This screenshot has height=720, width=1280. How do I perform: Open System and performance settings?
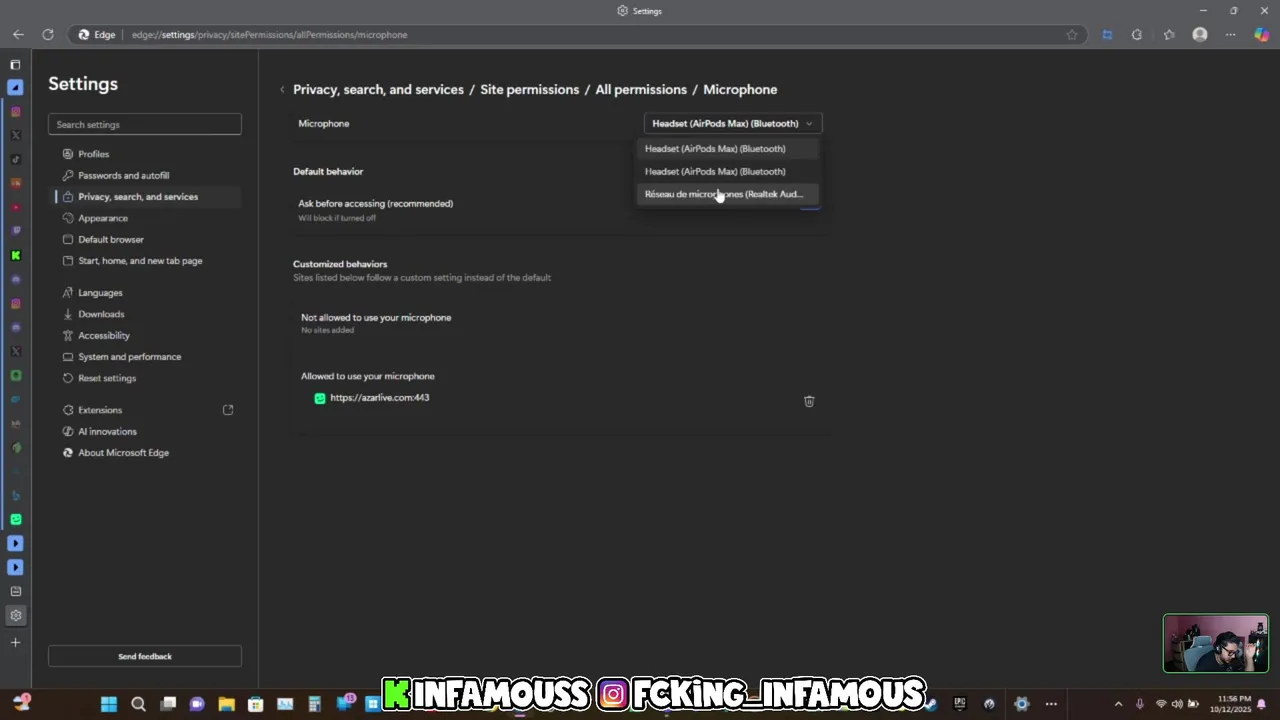[130, 357]
